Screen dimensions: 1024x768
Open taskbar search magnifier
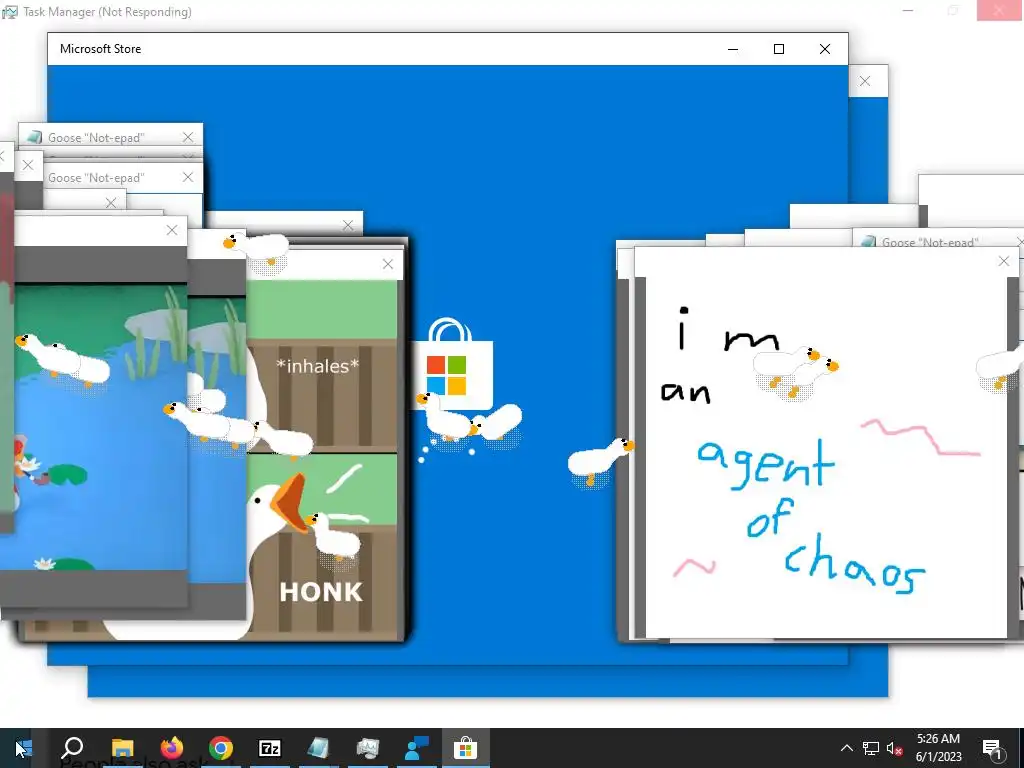tap(72, 748)
